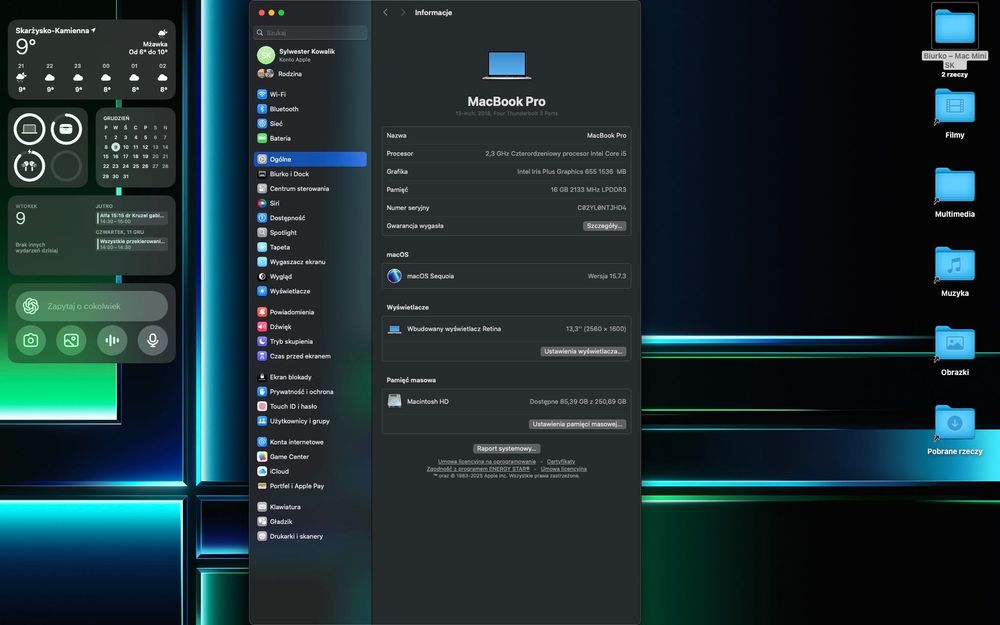Click the voice waveform button in ChatGPT widget
This screenshot has height=625, width=1000.
[x=112, y=341]
